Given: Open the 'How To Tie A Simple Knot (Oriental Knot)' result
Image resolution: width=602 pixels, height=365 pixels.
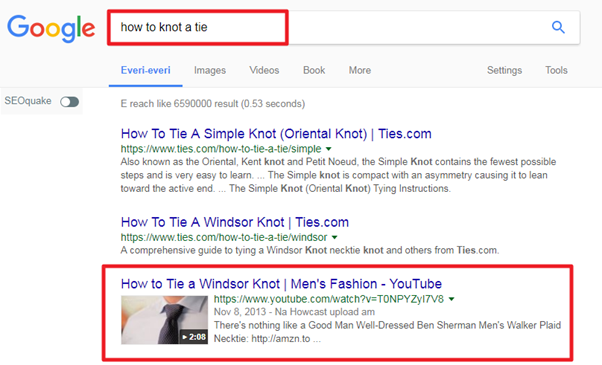Looking at the screenshot, I should point(276,134).
